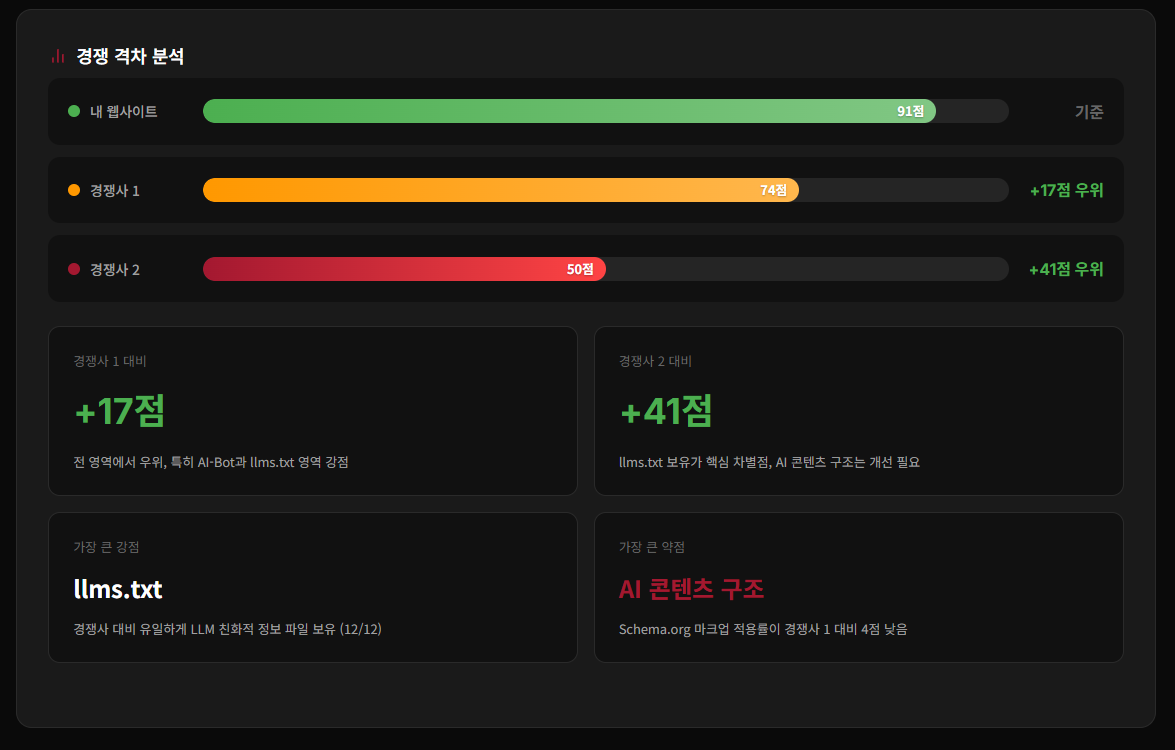The height and width of the screenshot is (750, 1175).
Task: Click the 74점 score label
Action: 773,190
